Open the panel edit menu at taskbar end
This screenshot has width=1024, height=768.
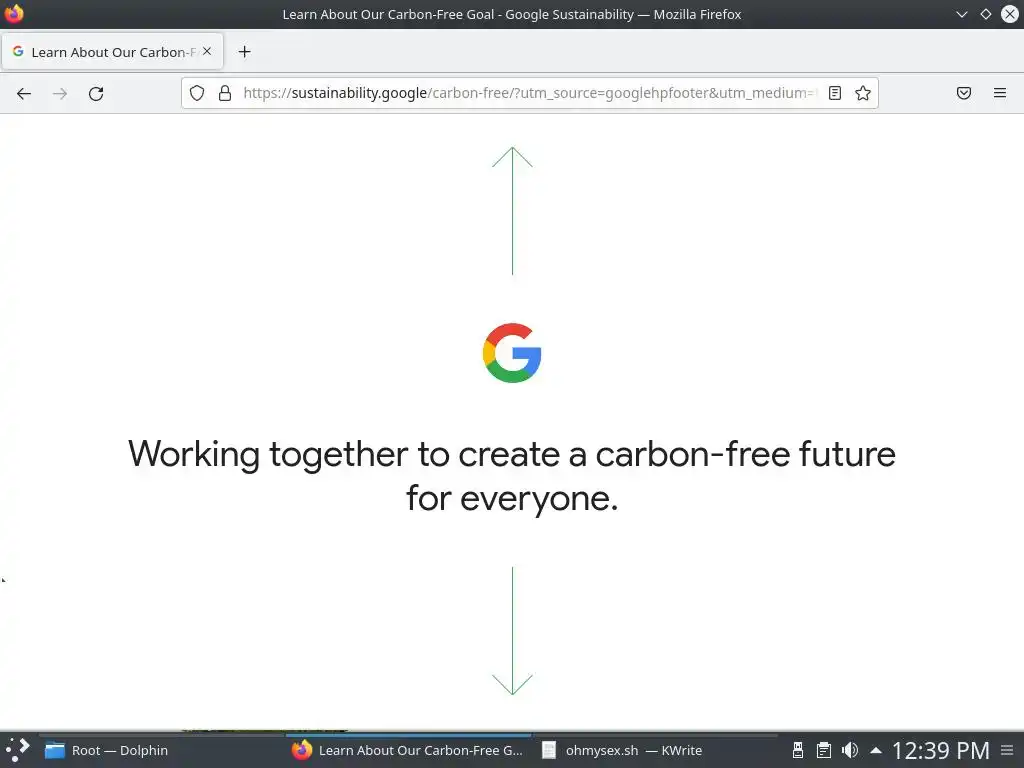click(x=1008, y=750)
